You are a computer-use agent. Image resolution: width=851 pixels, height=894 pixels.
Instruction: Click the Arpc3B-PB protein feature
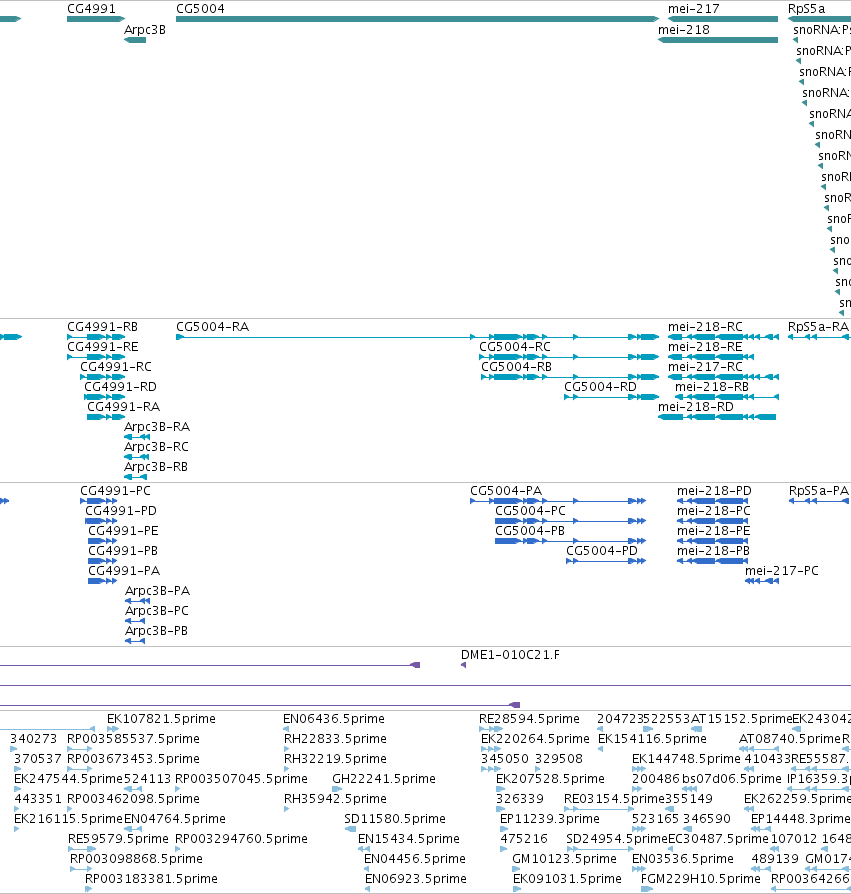135,641
